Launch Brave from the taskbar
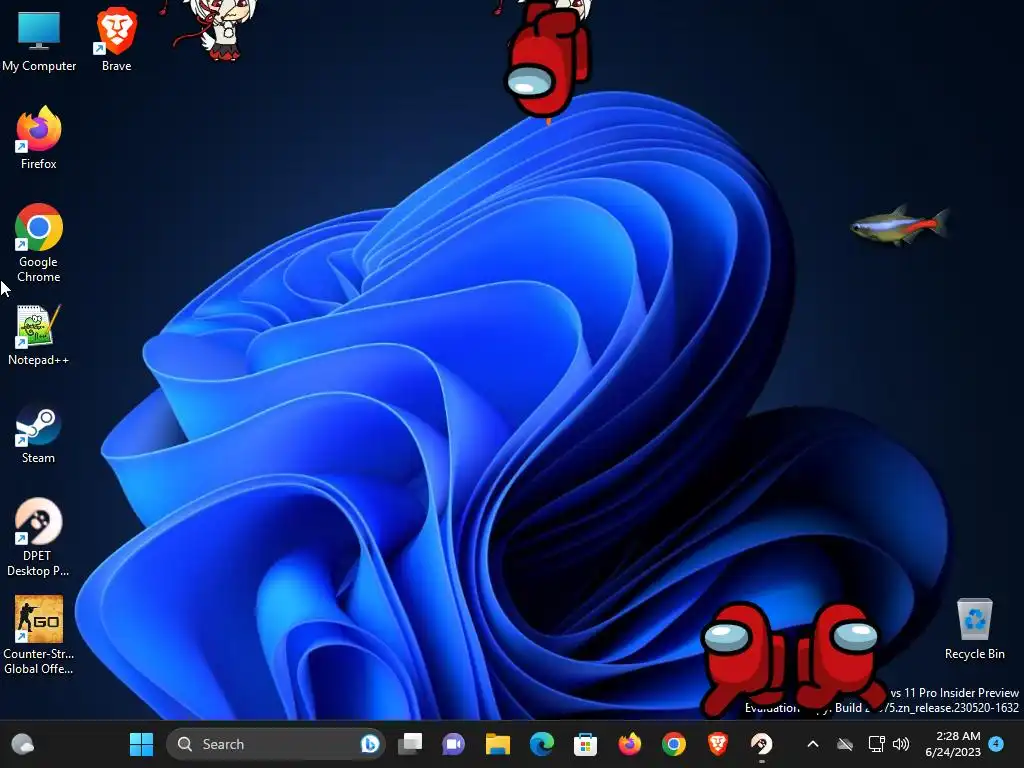The height and width of the screenshot is (768, 1024). (717, 744)
